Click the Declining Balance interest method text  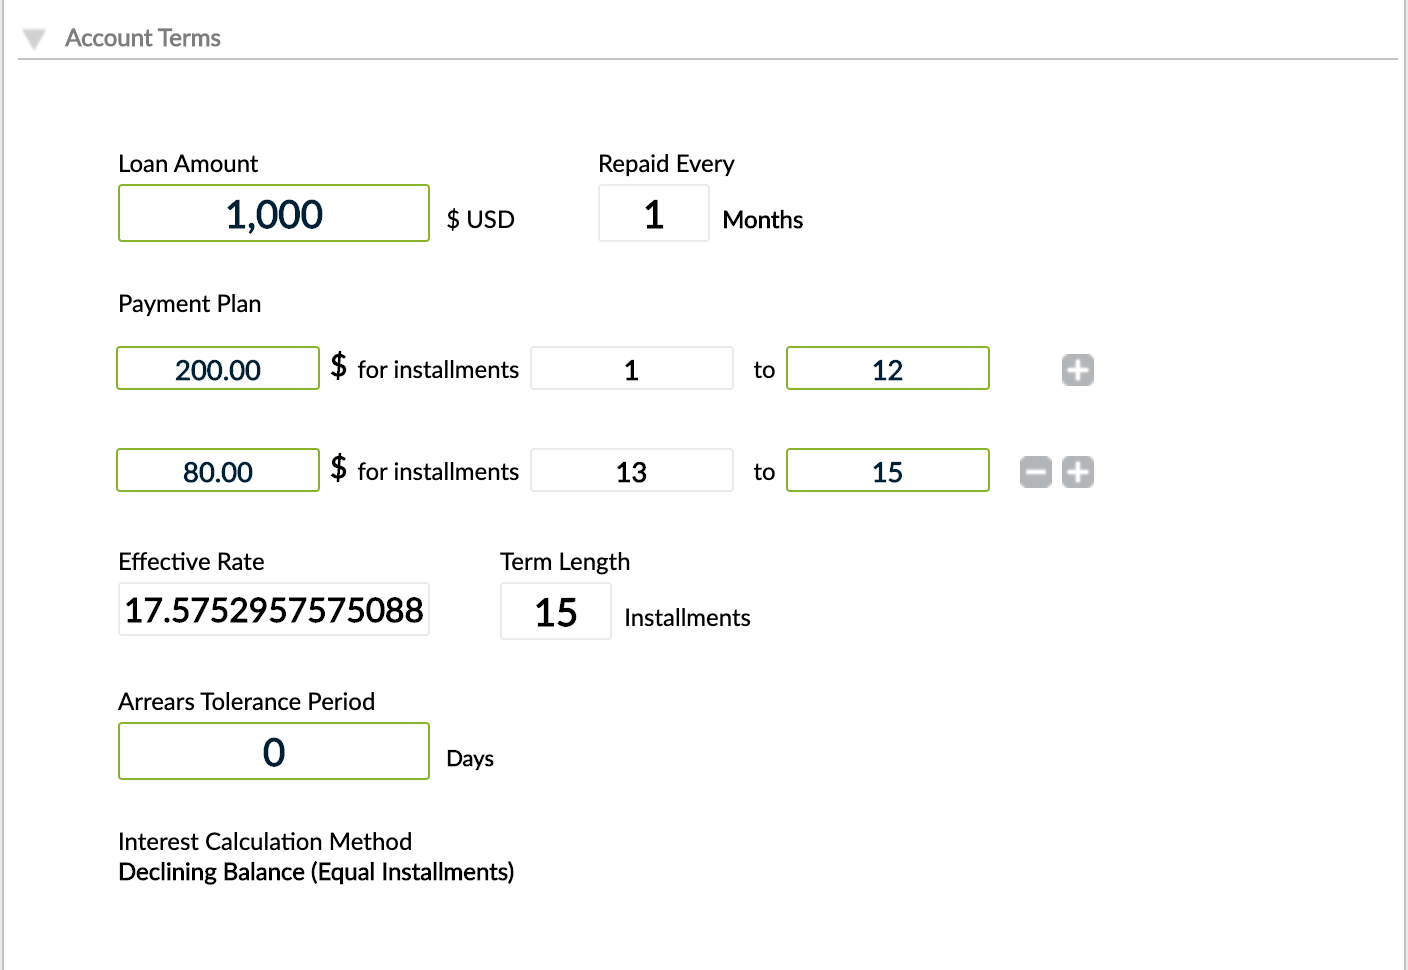pos(315,872)
